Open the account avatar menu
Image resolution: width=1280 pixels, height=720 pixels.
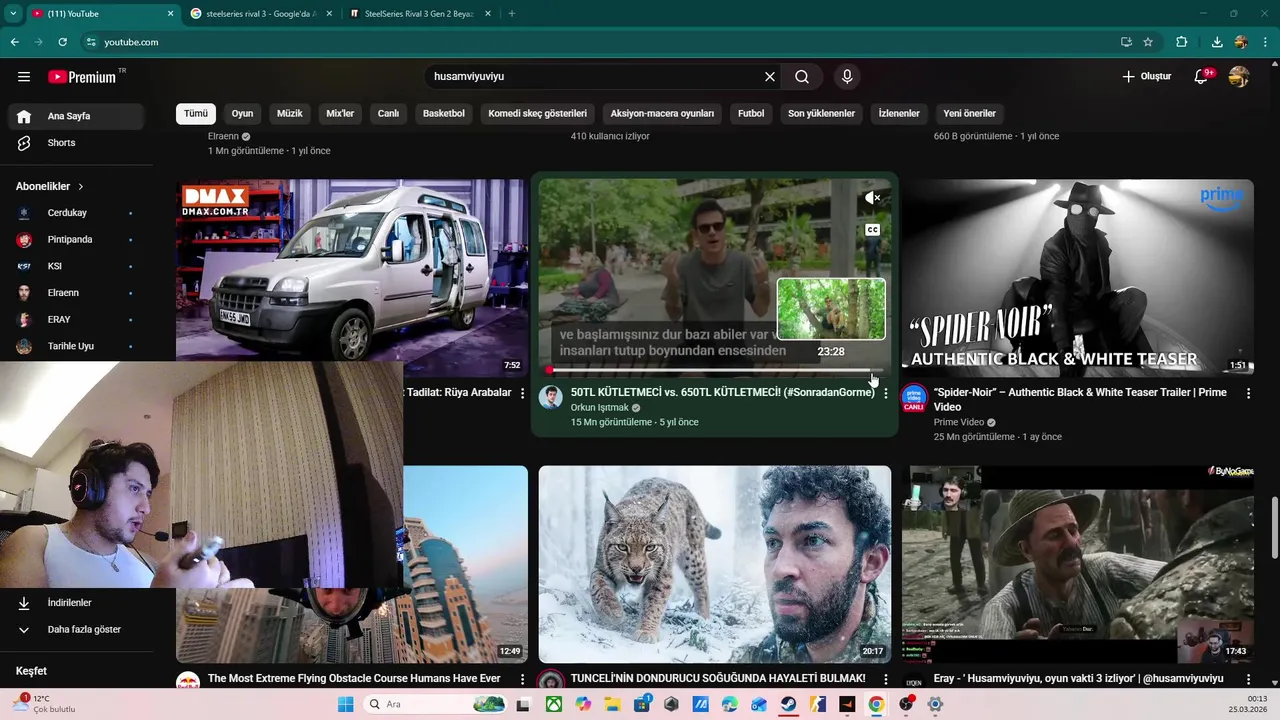(1239, 77)
